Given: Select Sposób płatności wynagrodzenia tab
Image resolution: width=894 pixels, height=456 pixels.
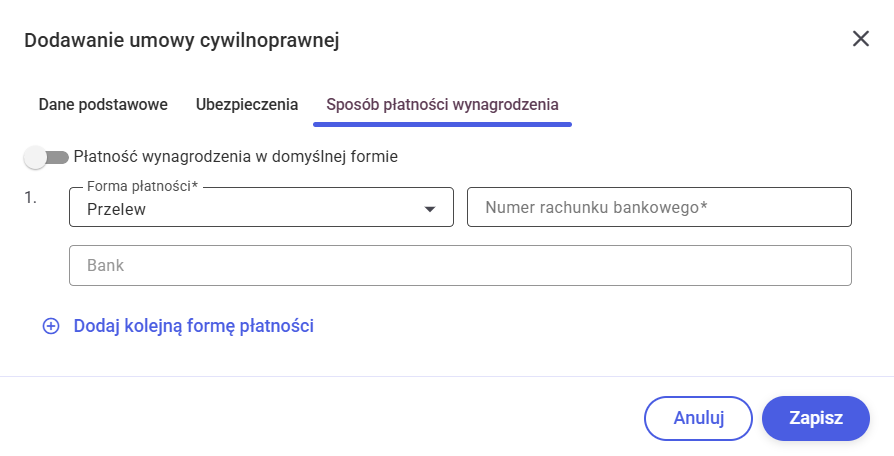Looking at the screenshot, I should pos(442,104).
